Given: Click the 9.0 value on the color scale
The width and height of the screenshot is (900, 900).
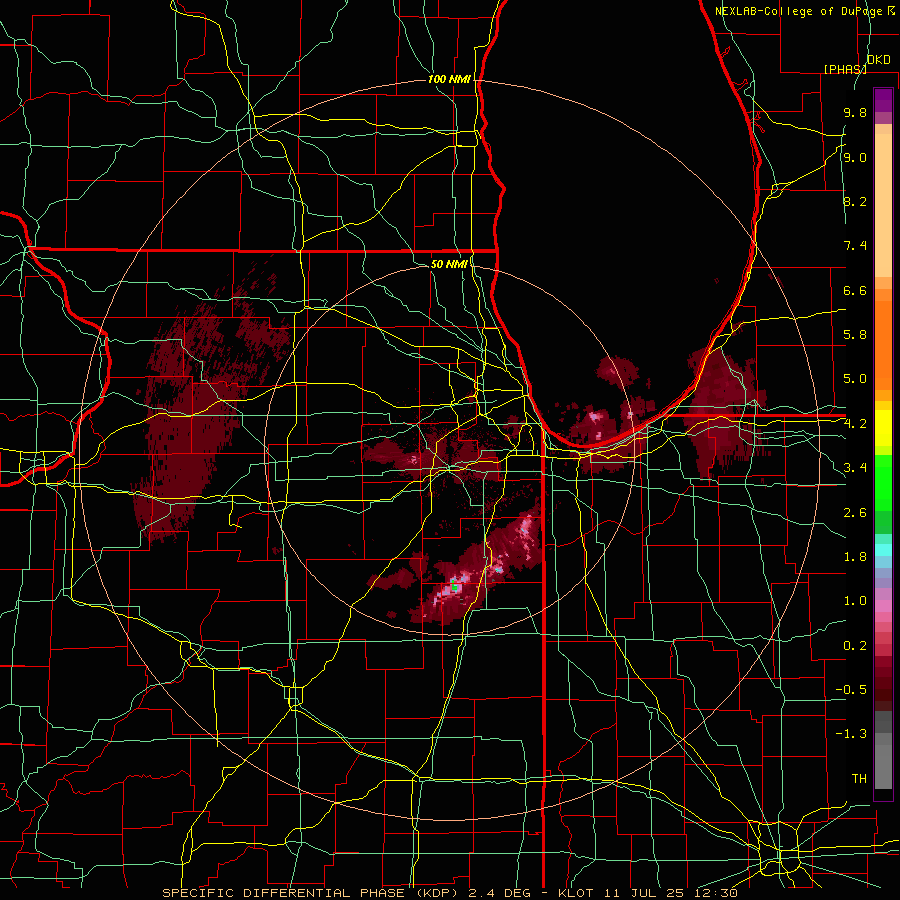Looking at the screenshot, I should pos(855,158).
